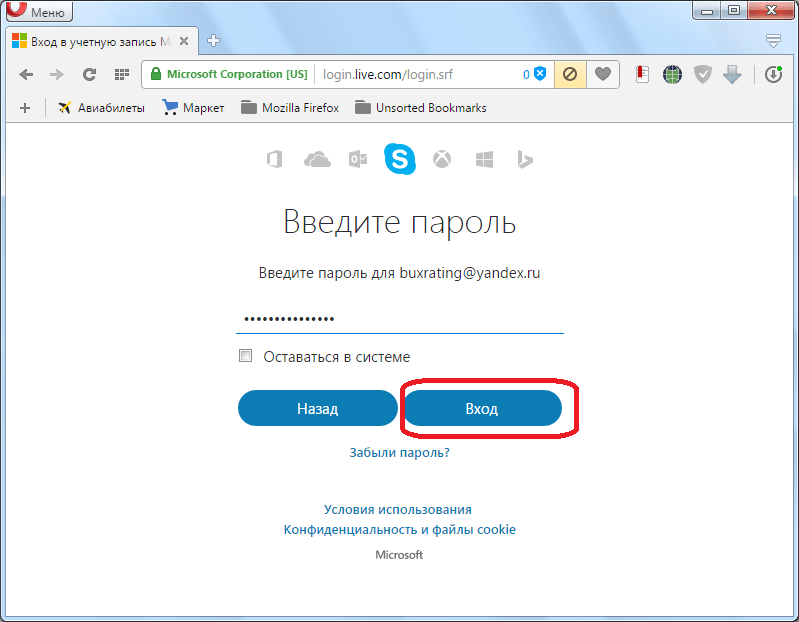
Task: Click the green security padlock icon
Action: tap(156, 74)
